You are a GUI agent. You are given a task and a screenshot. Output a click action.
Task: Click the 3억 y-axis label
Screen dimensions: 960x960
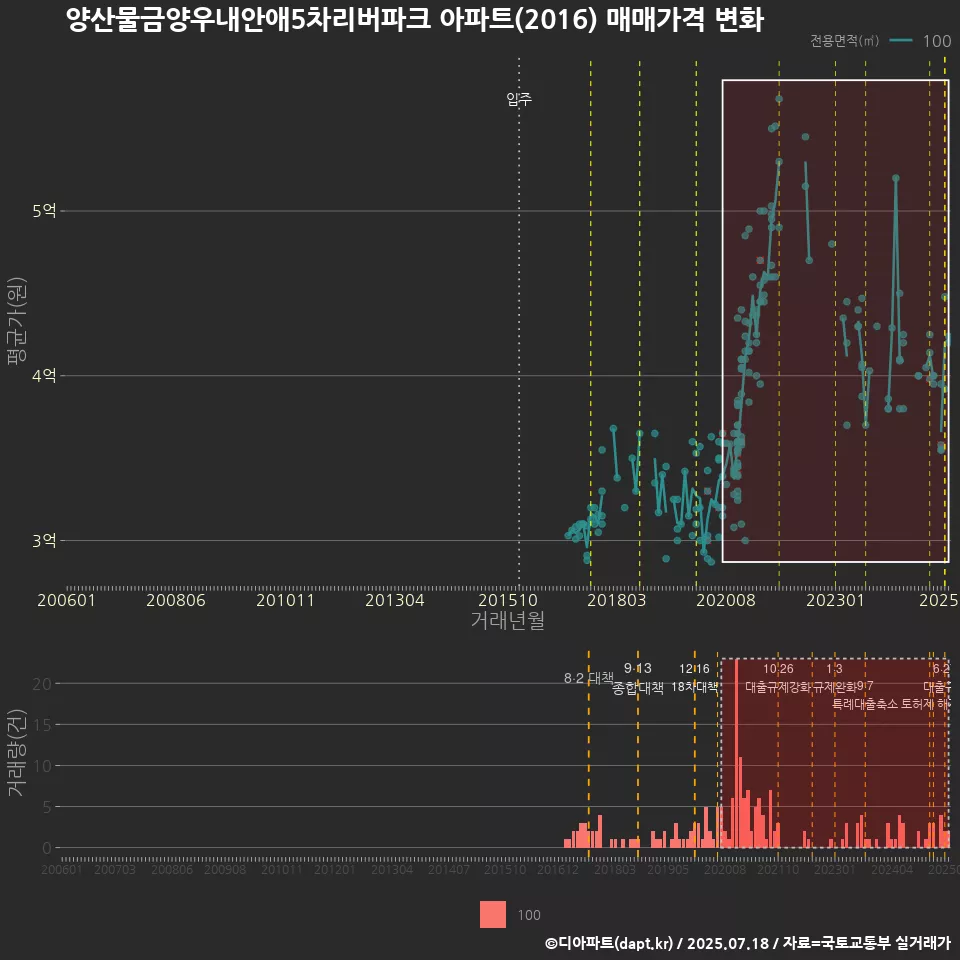(44, 541)
